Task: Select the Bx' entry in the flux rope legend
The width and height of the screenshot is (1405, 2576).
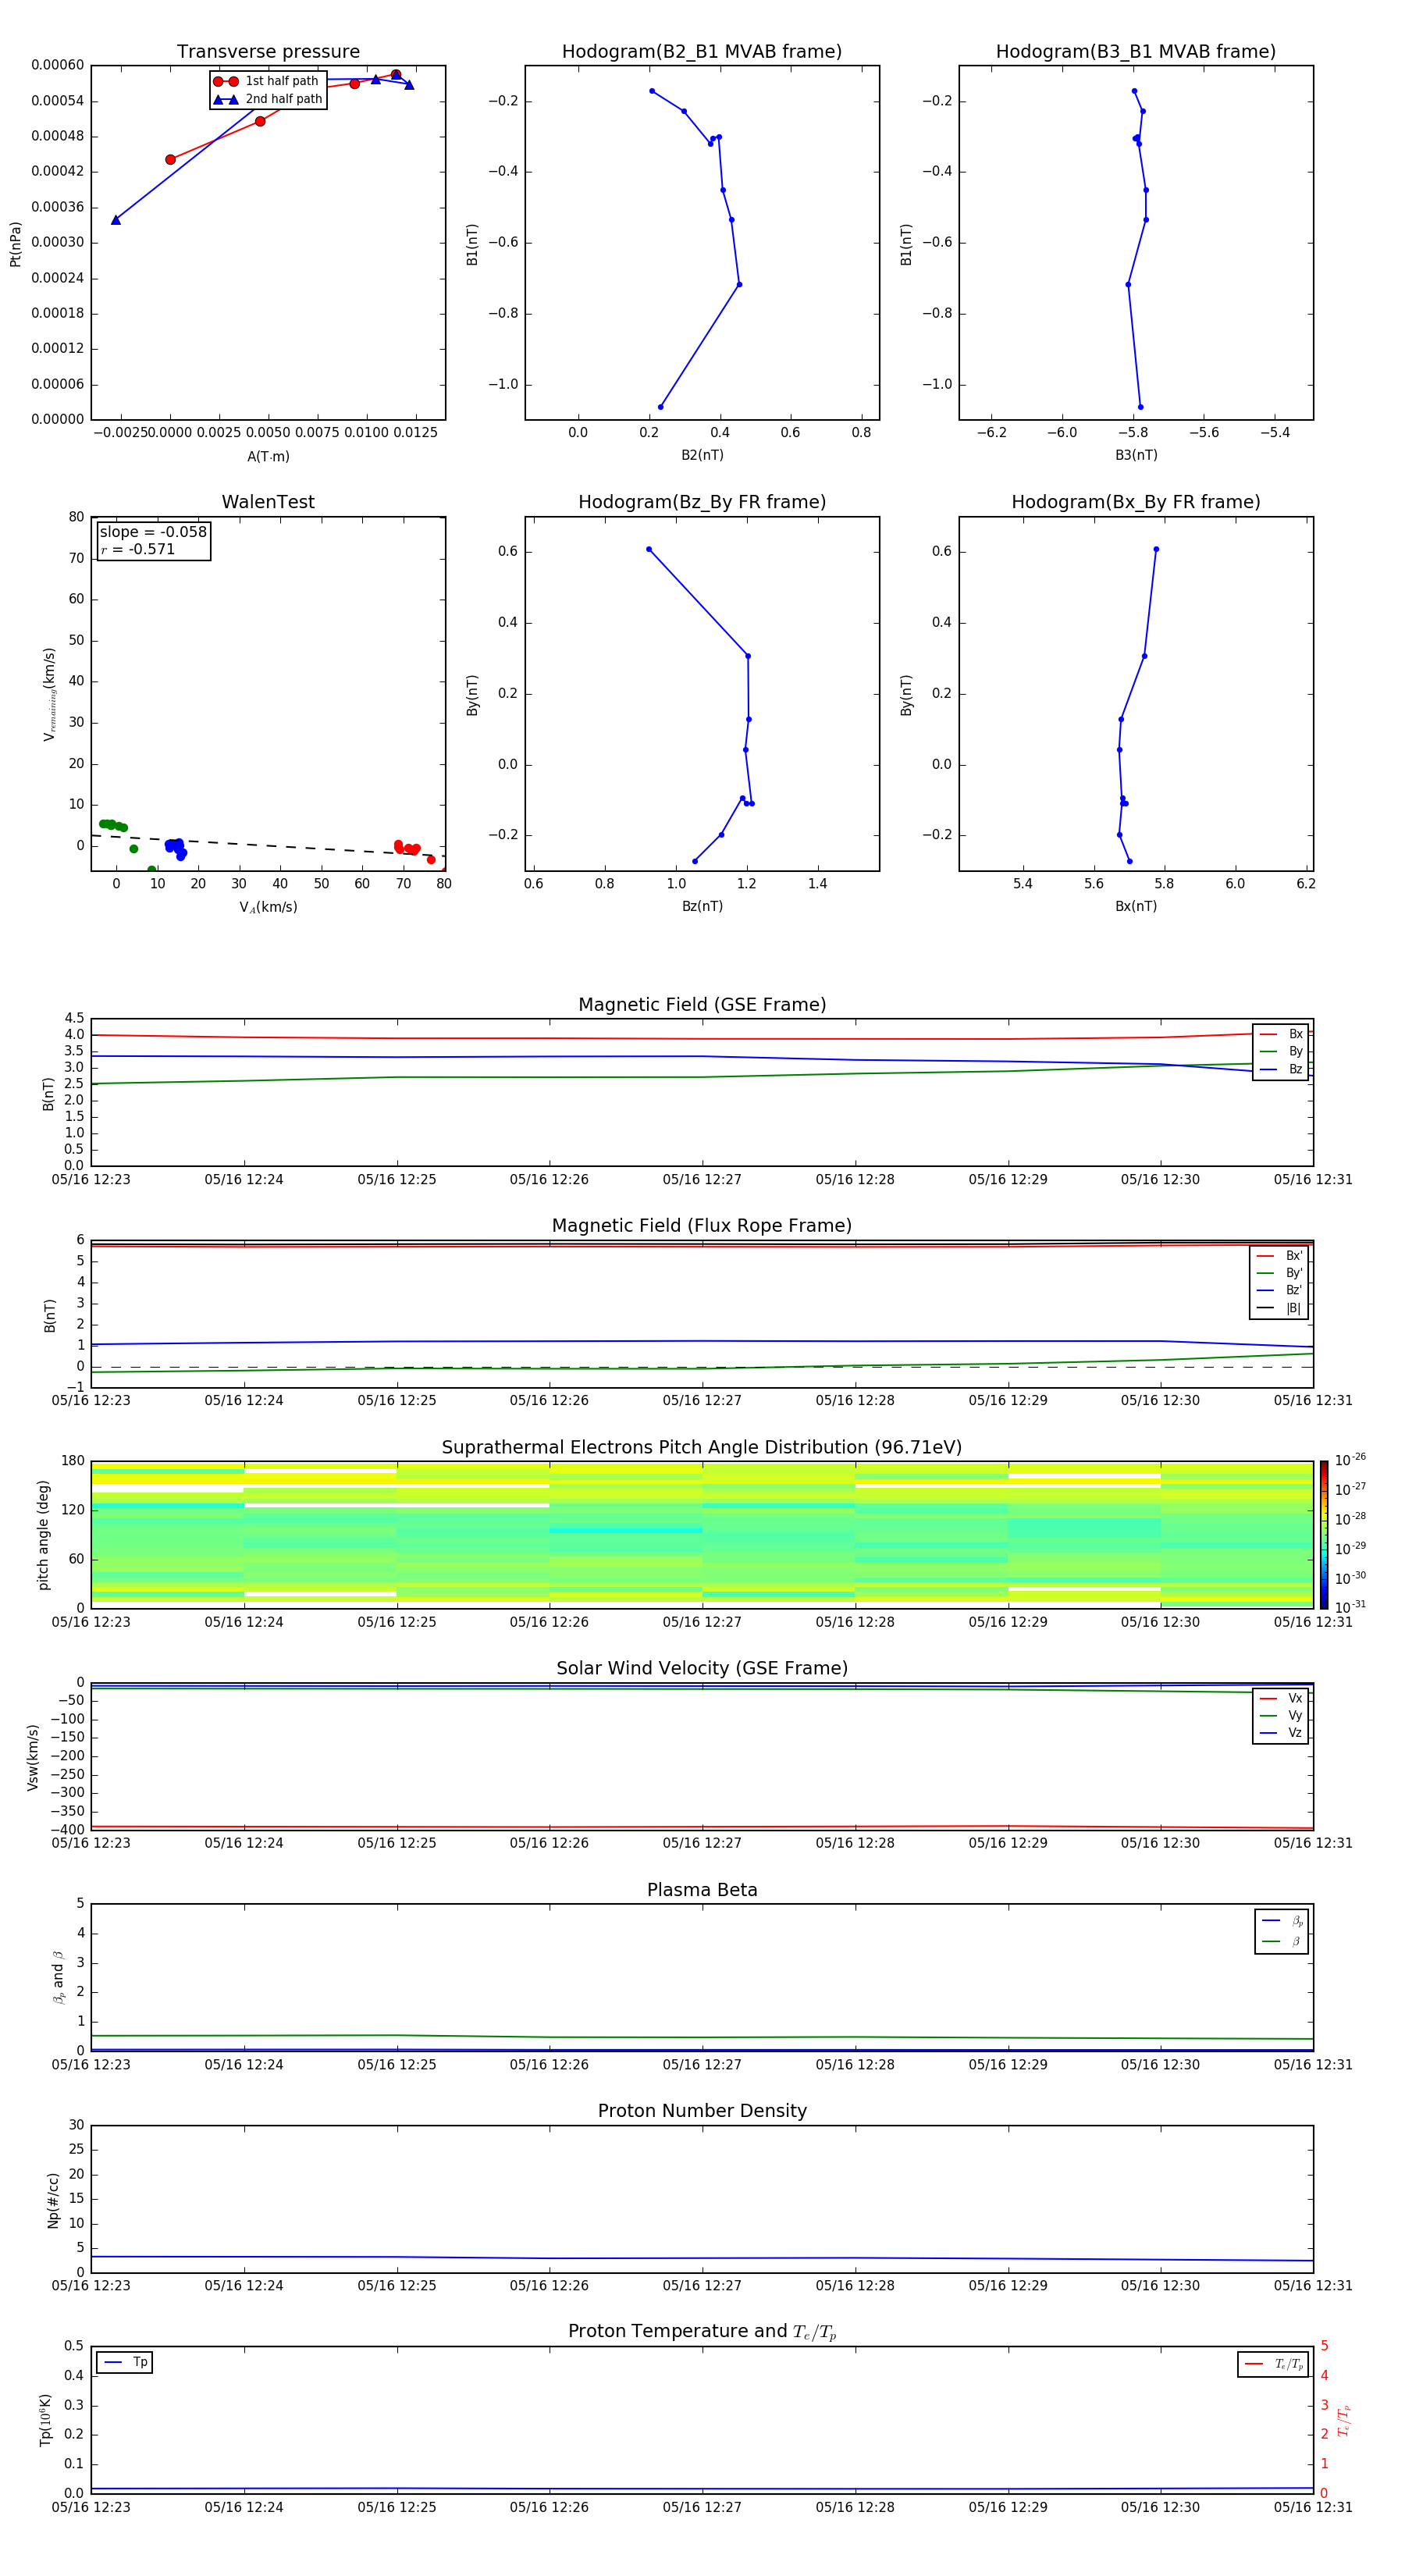Action: coord(1279,1256)
